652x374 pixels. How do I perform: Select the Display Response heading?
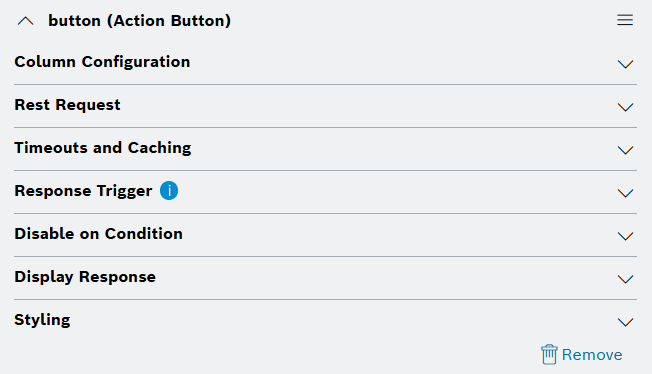[85, 277]
